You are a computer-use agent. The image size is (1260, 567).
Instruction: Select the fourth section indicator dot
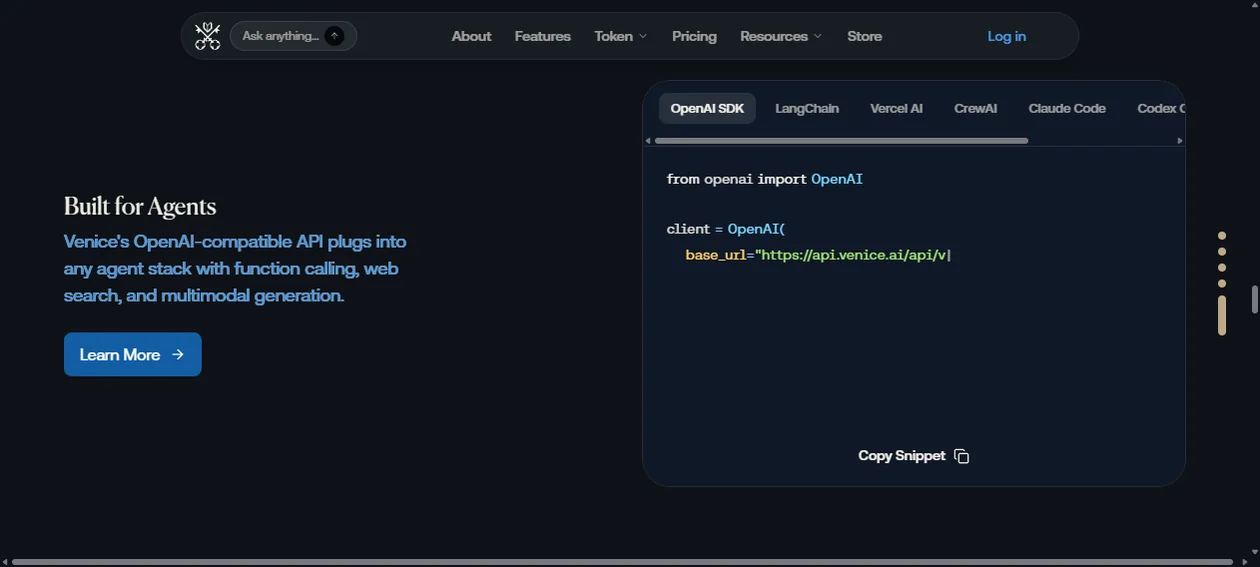coord(1222,284)
